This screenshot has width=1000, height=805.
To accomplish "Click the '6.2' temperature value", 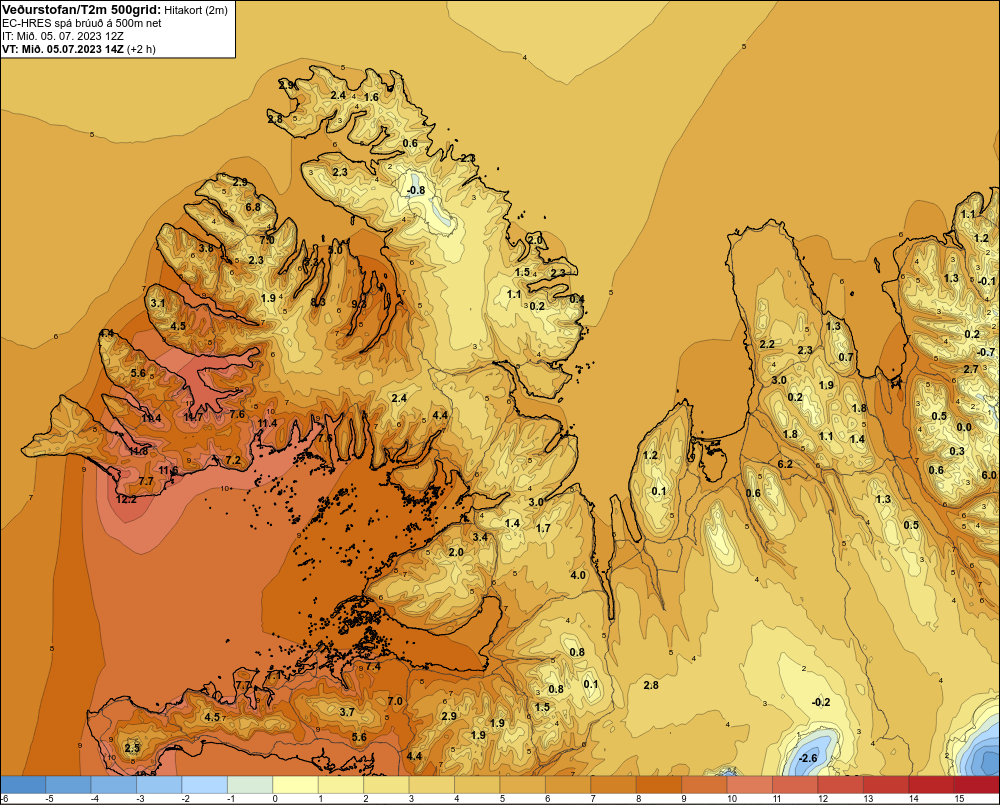I will point(785,464).
